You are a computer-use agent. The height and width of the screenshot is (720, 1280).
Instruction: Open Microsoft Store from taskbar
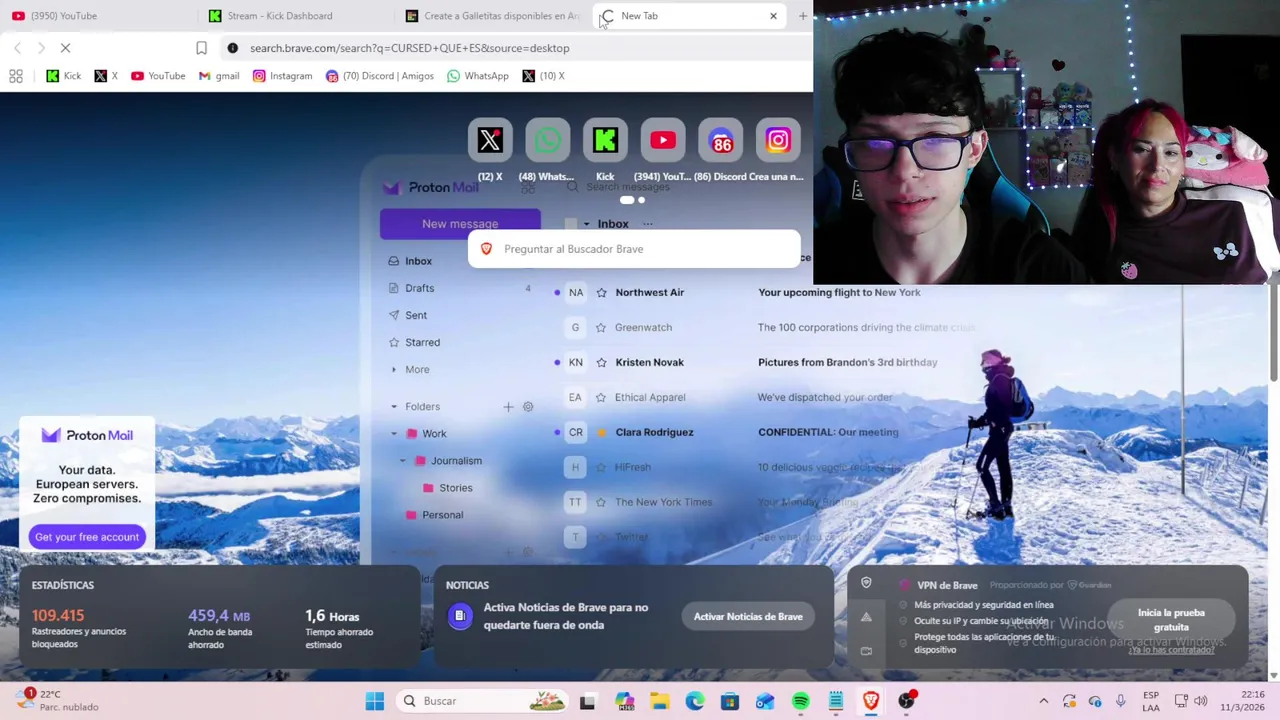(729, 701)
